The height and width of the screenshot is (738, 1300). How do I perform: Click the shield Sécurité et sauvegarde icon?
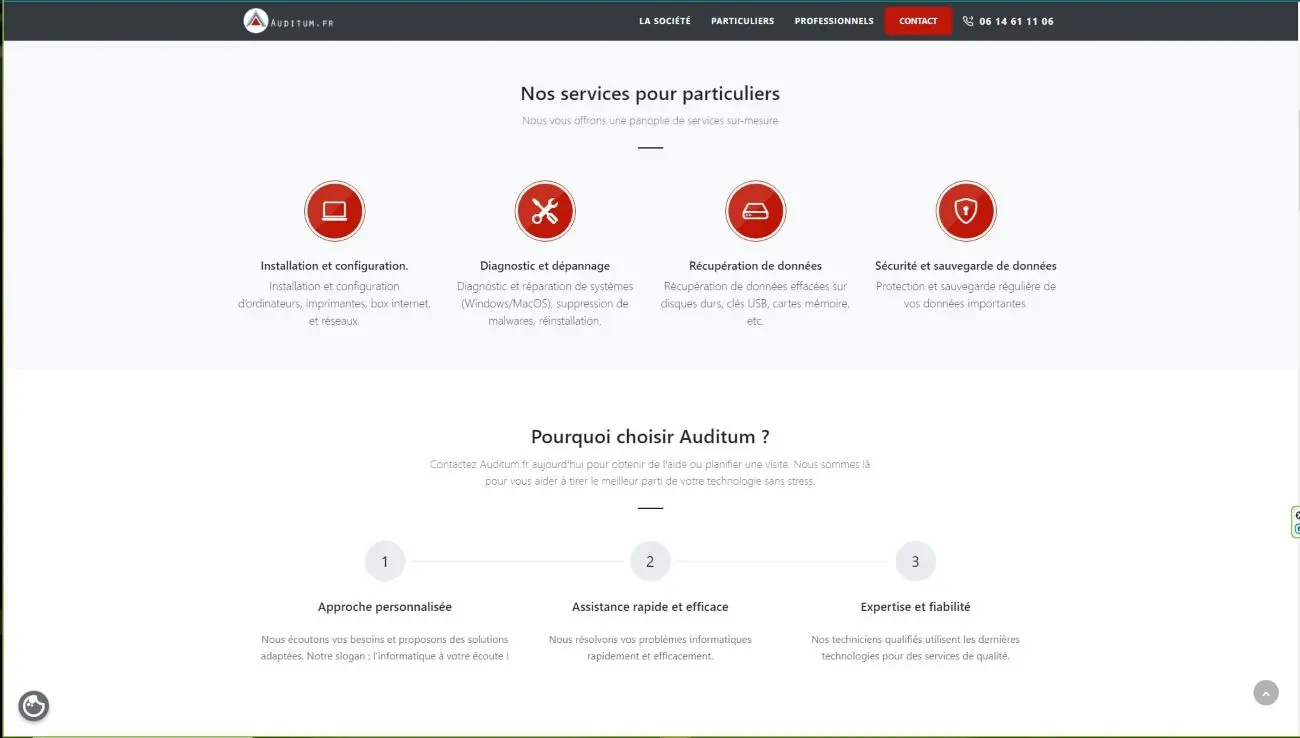point(966,211)
